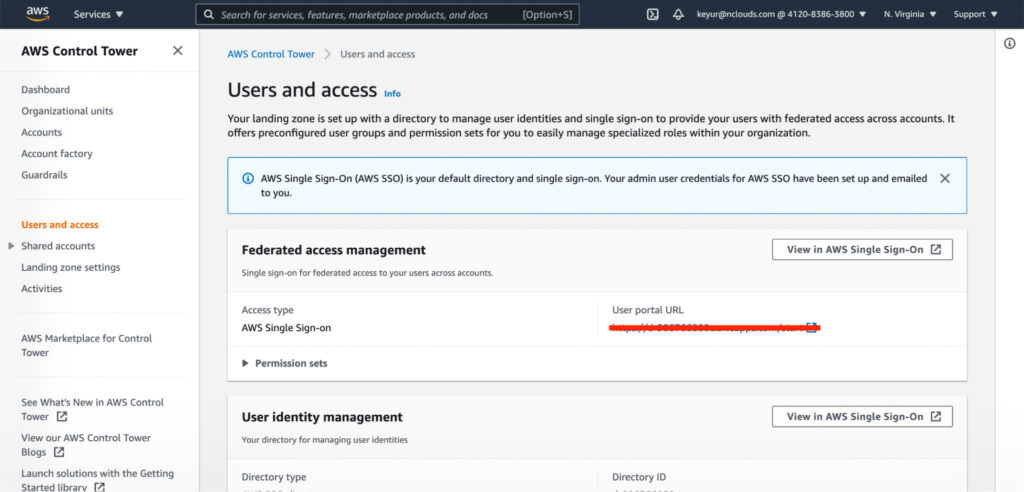Screen dimensions: 1024x492
Task: Open the Services dropdown menu
Action: click(x=99, y=14)
